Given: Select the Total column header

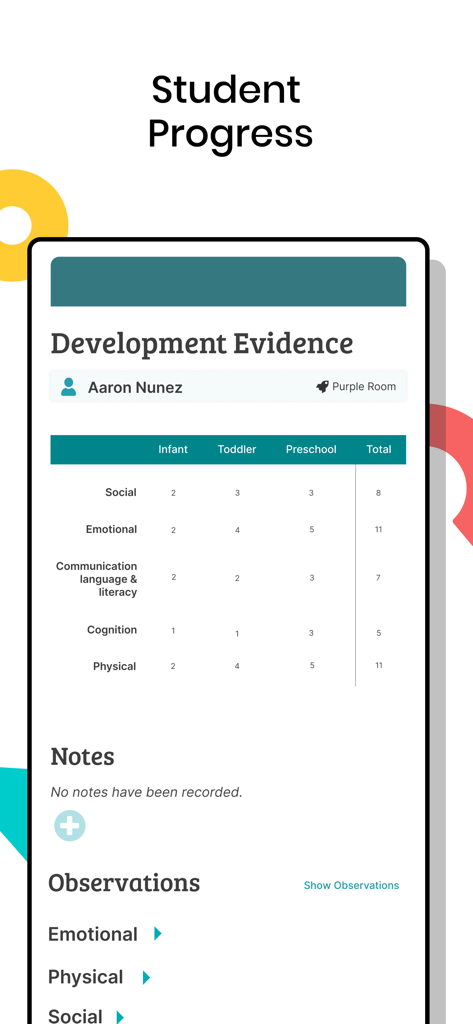Looking at the screenshot, I should pyautogui.click(x=379, y=449).
